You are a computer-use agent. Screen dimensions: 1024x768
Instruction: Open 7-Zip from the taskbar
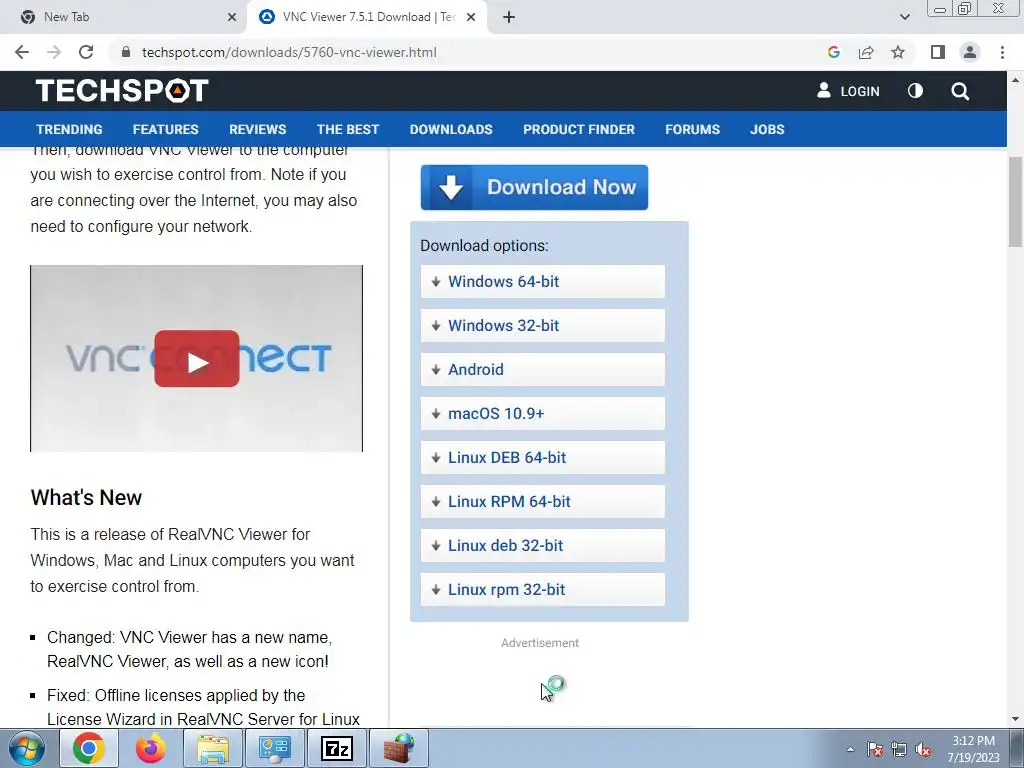(x=337, y=748)
